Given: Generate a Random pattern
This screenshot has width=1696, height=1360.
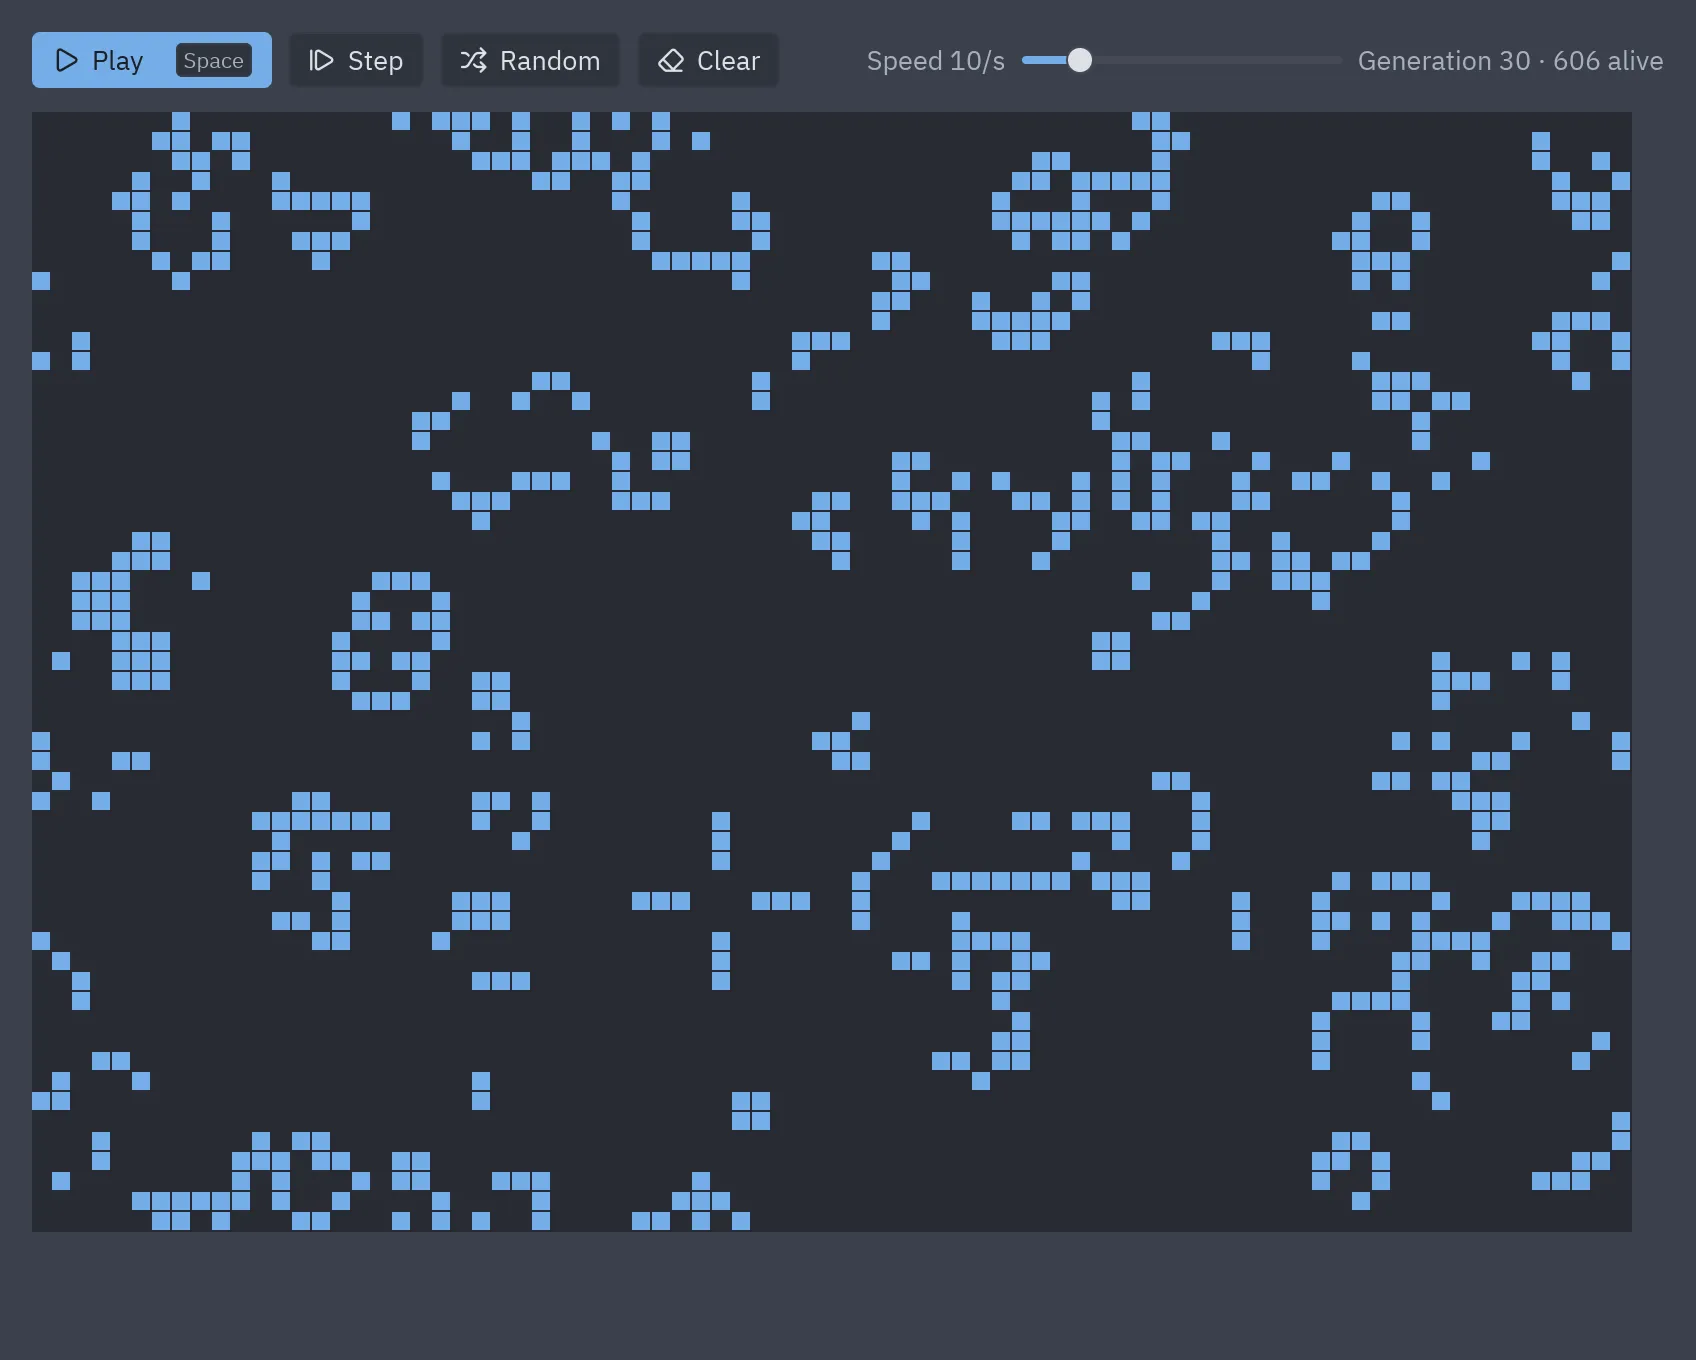Looking at the screenshot, I should coord(530,60).
